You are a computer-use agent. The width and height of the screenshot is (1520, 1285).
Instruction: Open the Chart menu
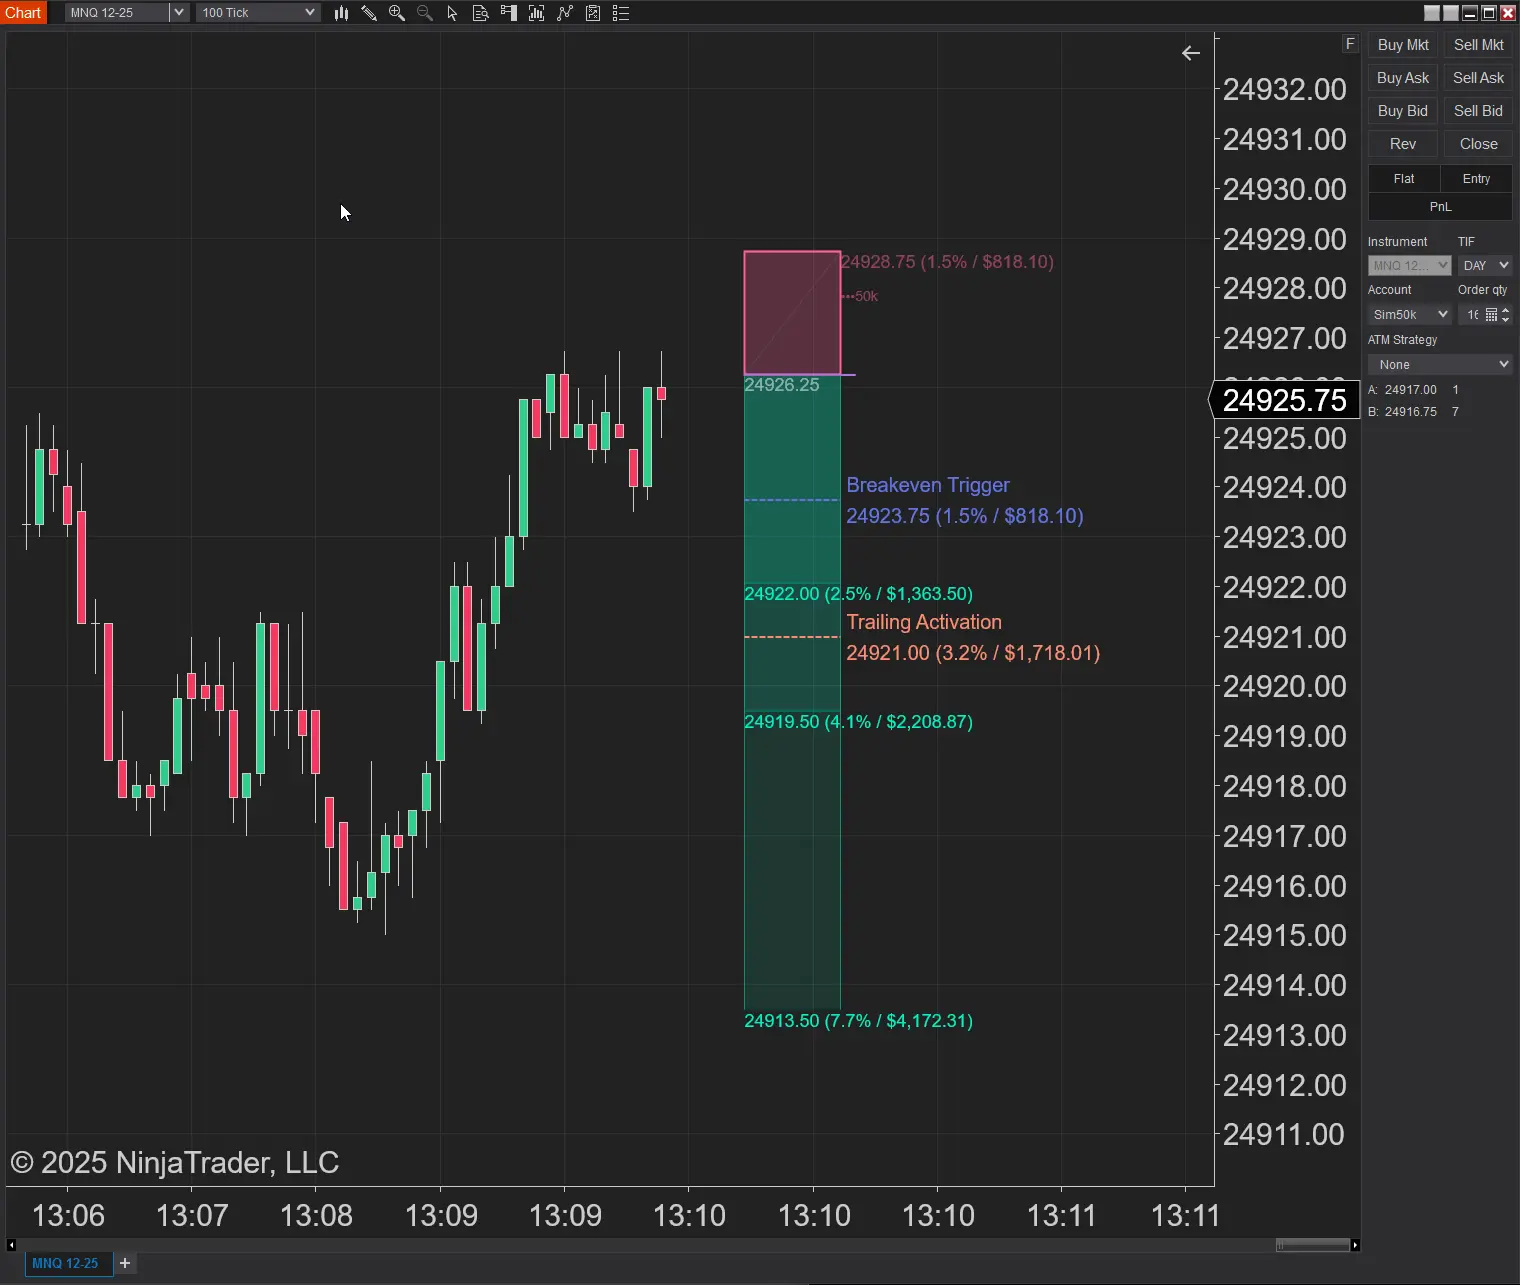pyautogui.click(x=23, y=12)
